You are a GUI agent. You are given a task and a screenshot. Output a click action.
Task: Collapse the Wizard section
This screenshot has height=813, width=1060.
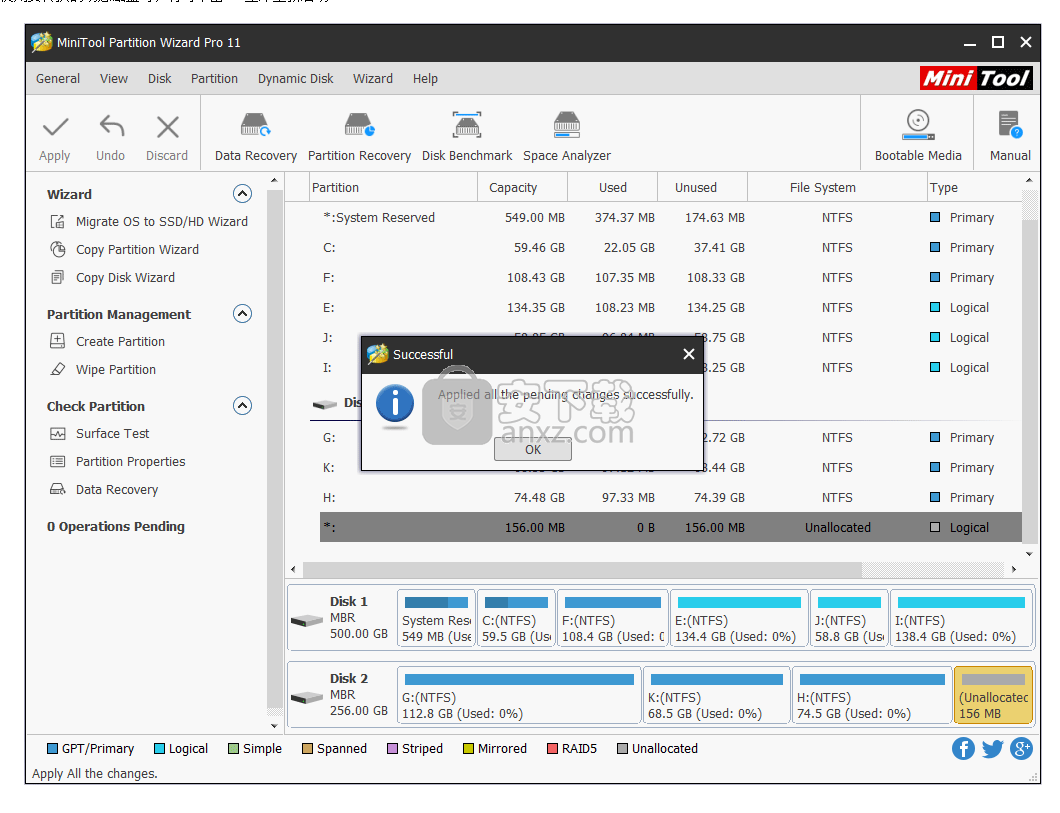(242, 194)
